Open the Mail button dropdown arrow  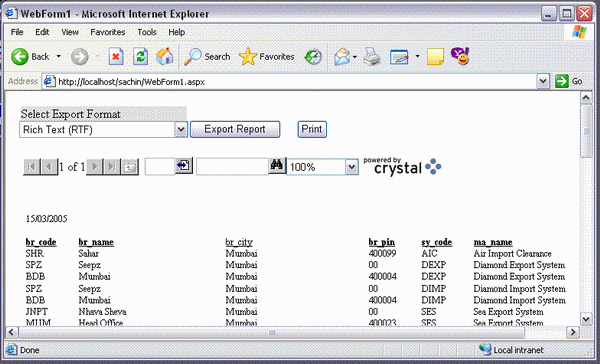point(355,57)
